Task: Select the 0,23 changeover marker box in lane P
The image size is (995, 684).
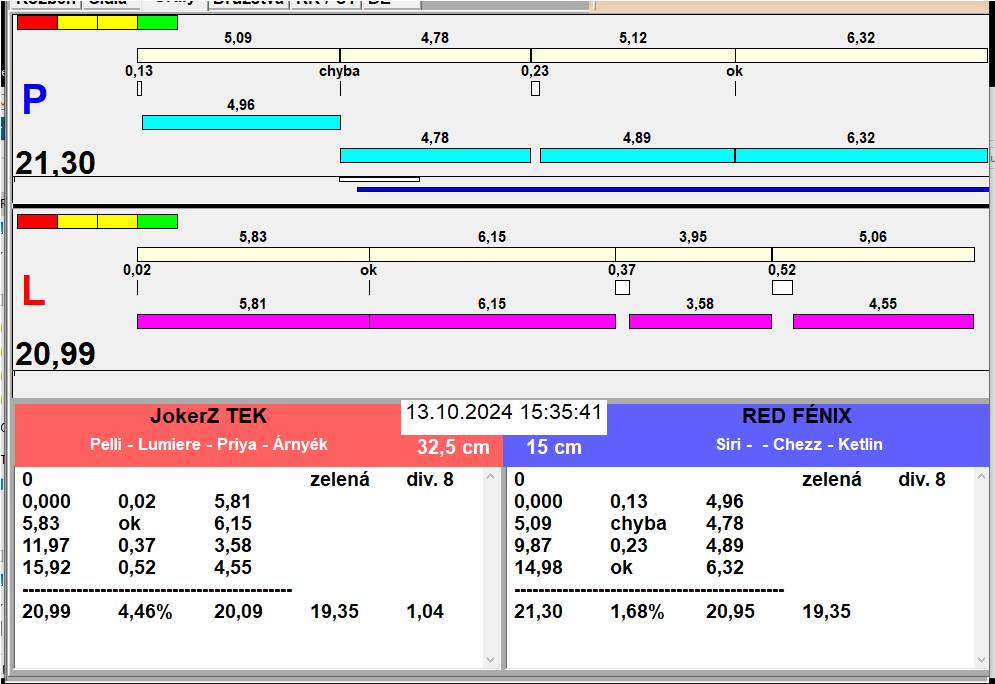Action: click(536, 89)
